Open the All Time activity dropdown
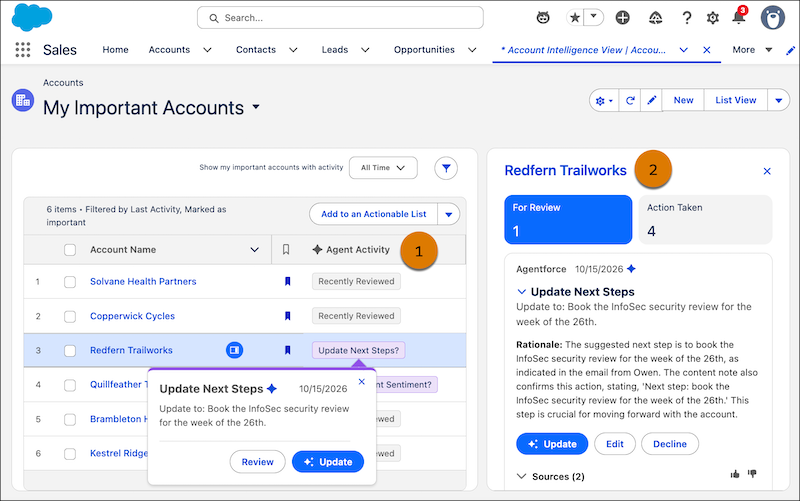Viewport: 800px width, 501px height. click(383, 168)
